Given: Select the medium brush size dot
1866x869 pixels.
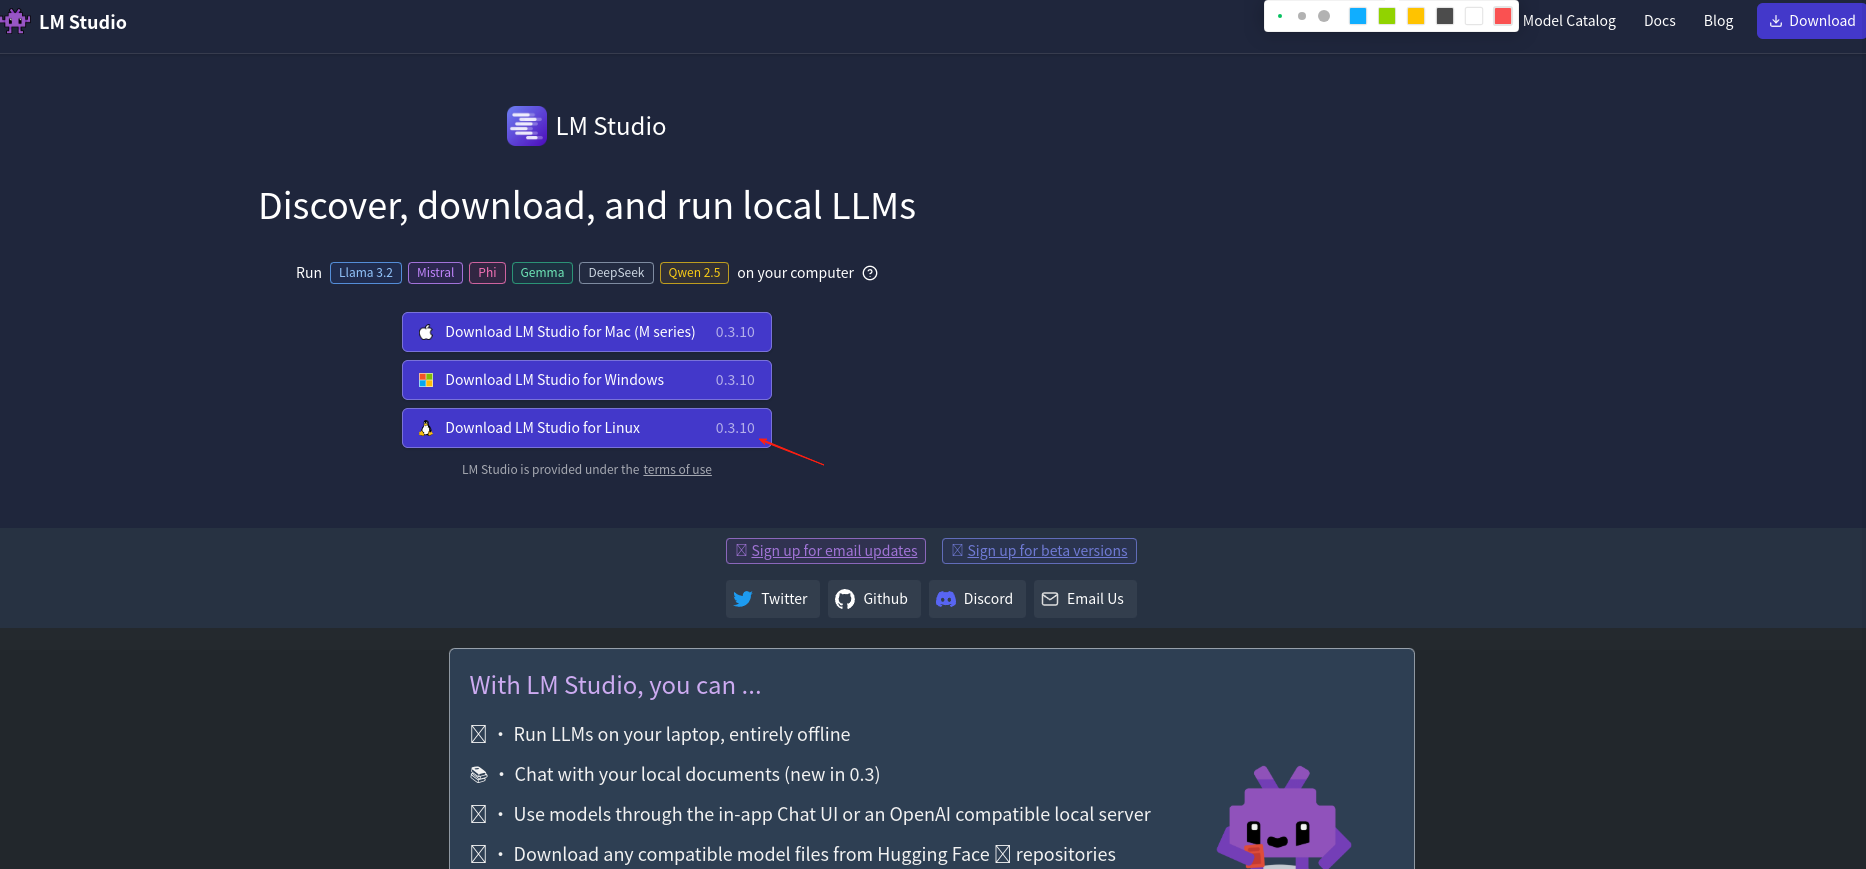Looking at the screenshot, I should click(1302, 16).
